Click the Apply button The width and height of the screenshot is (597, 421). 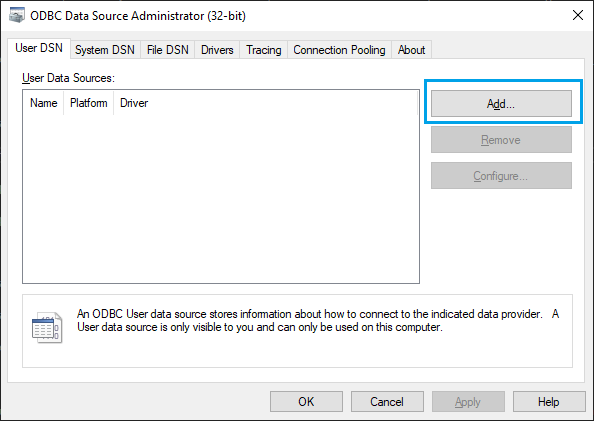tap(468, 402)
